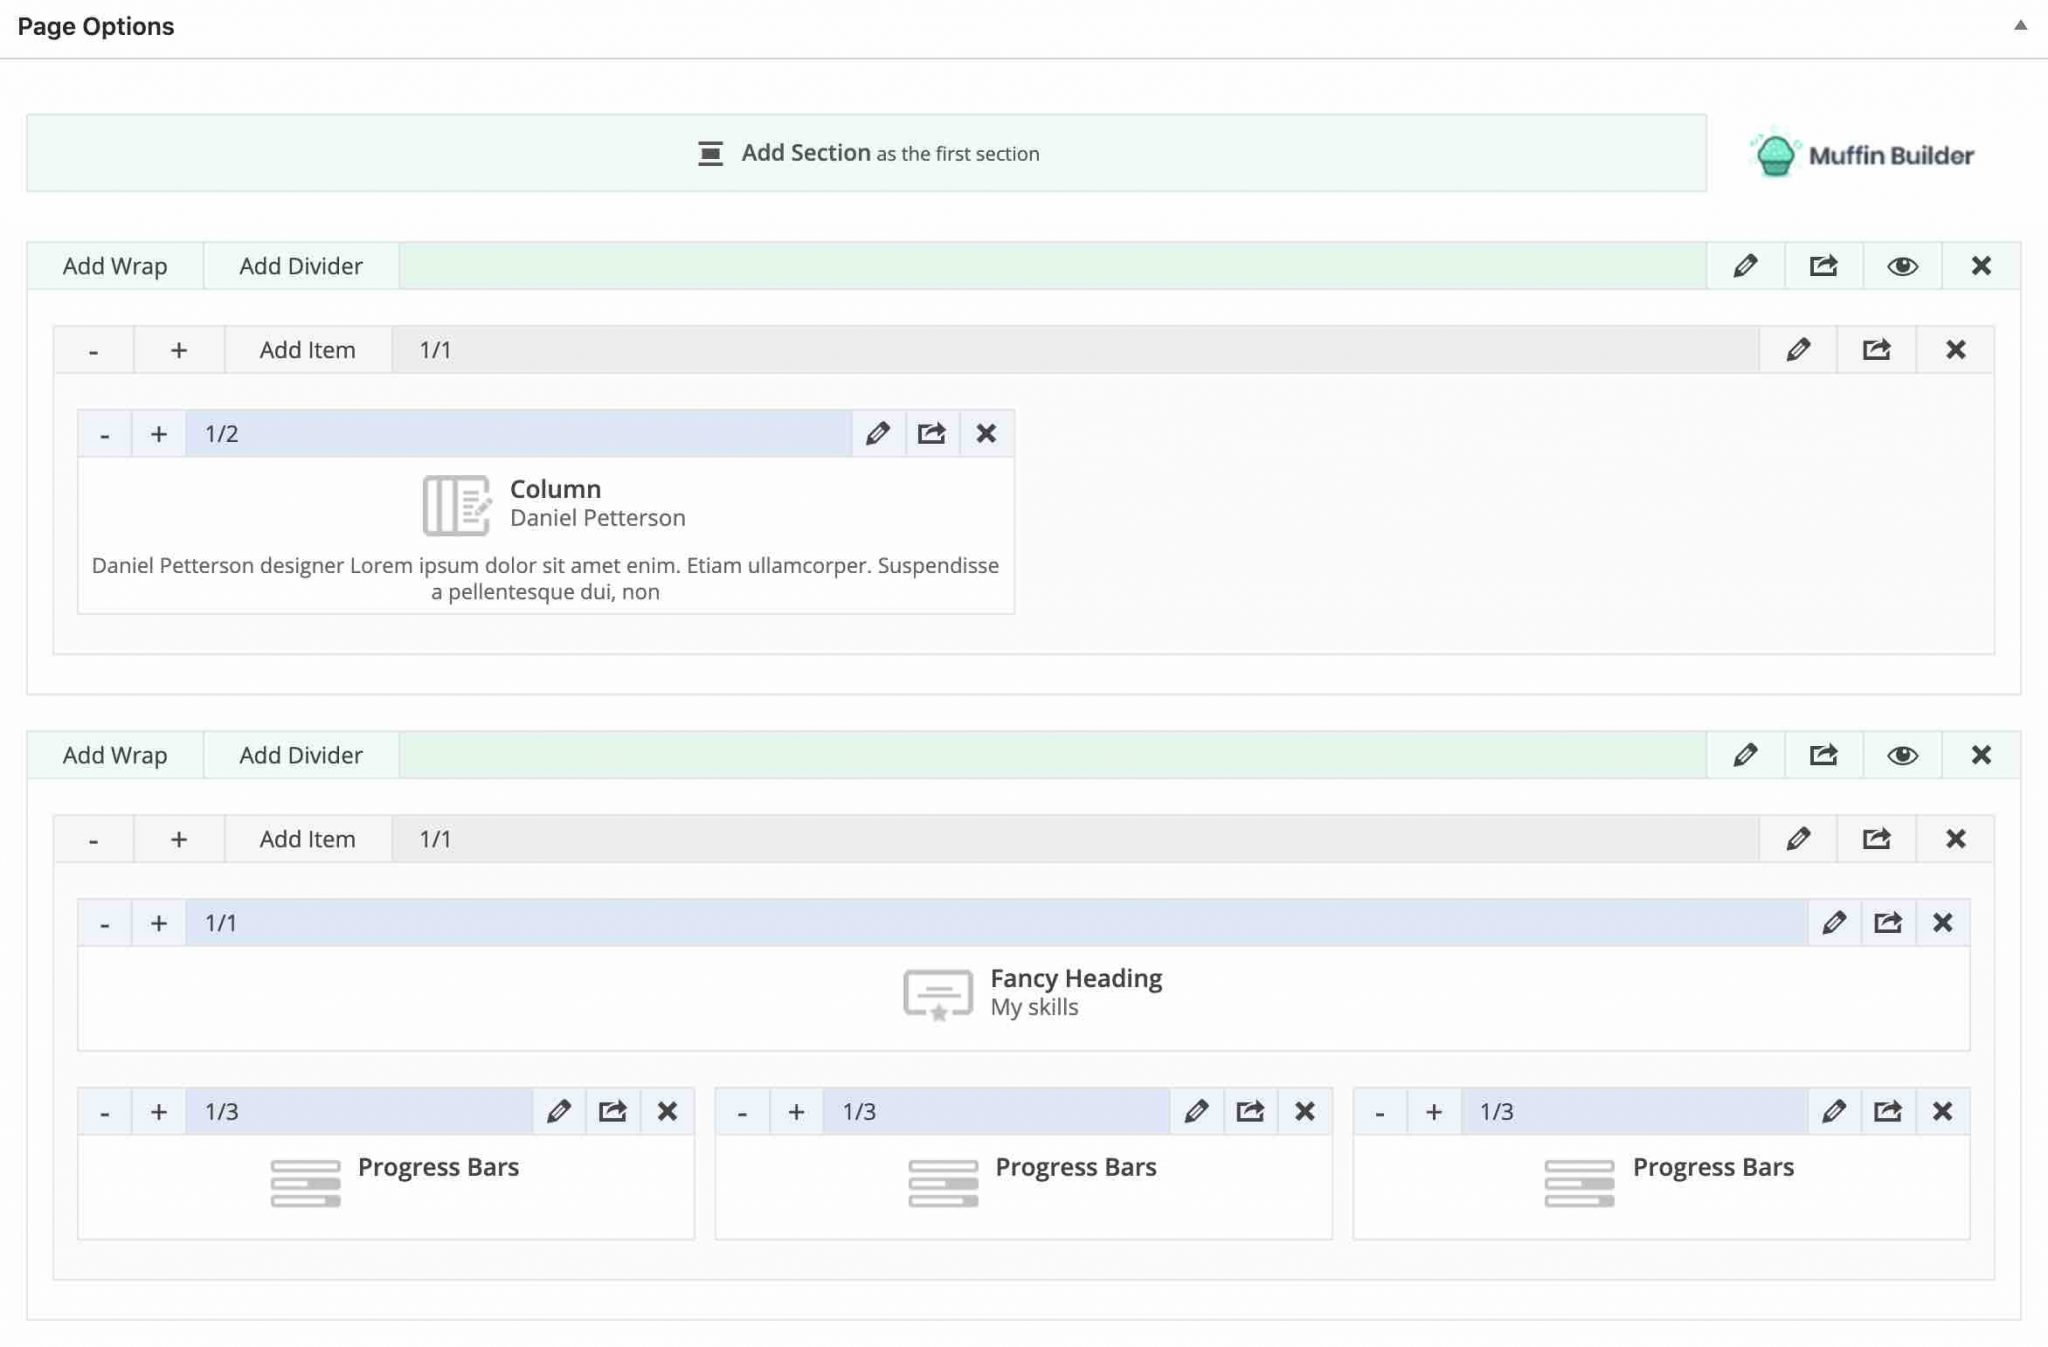Duplicate the first section using its export icon
Screen dimensions: 2048x1347
1824,265
